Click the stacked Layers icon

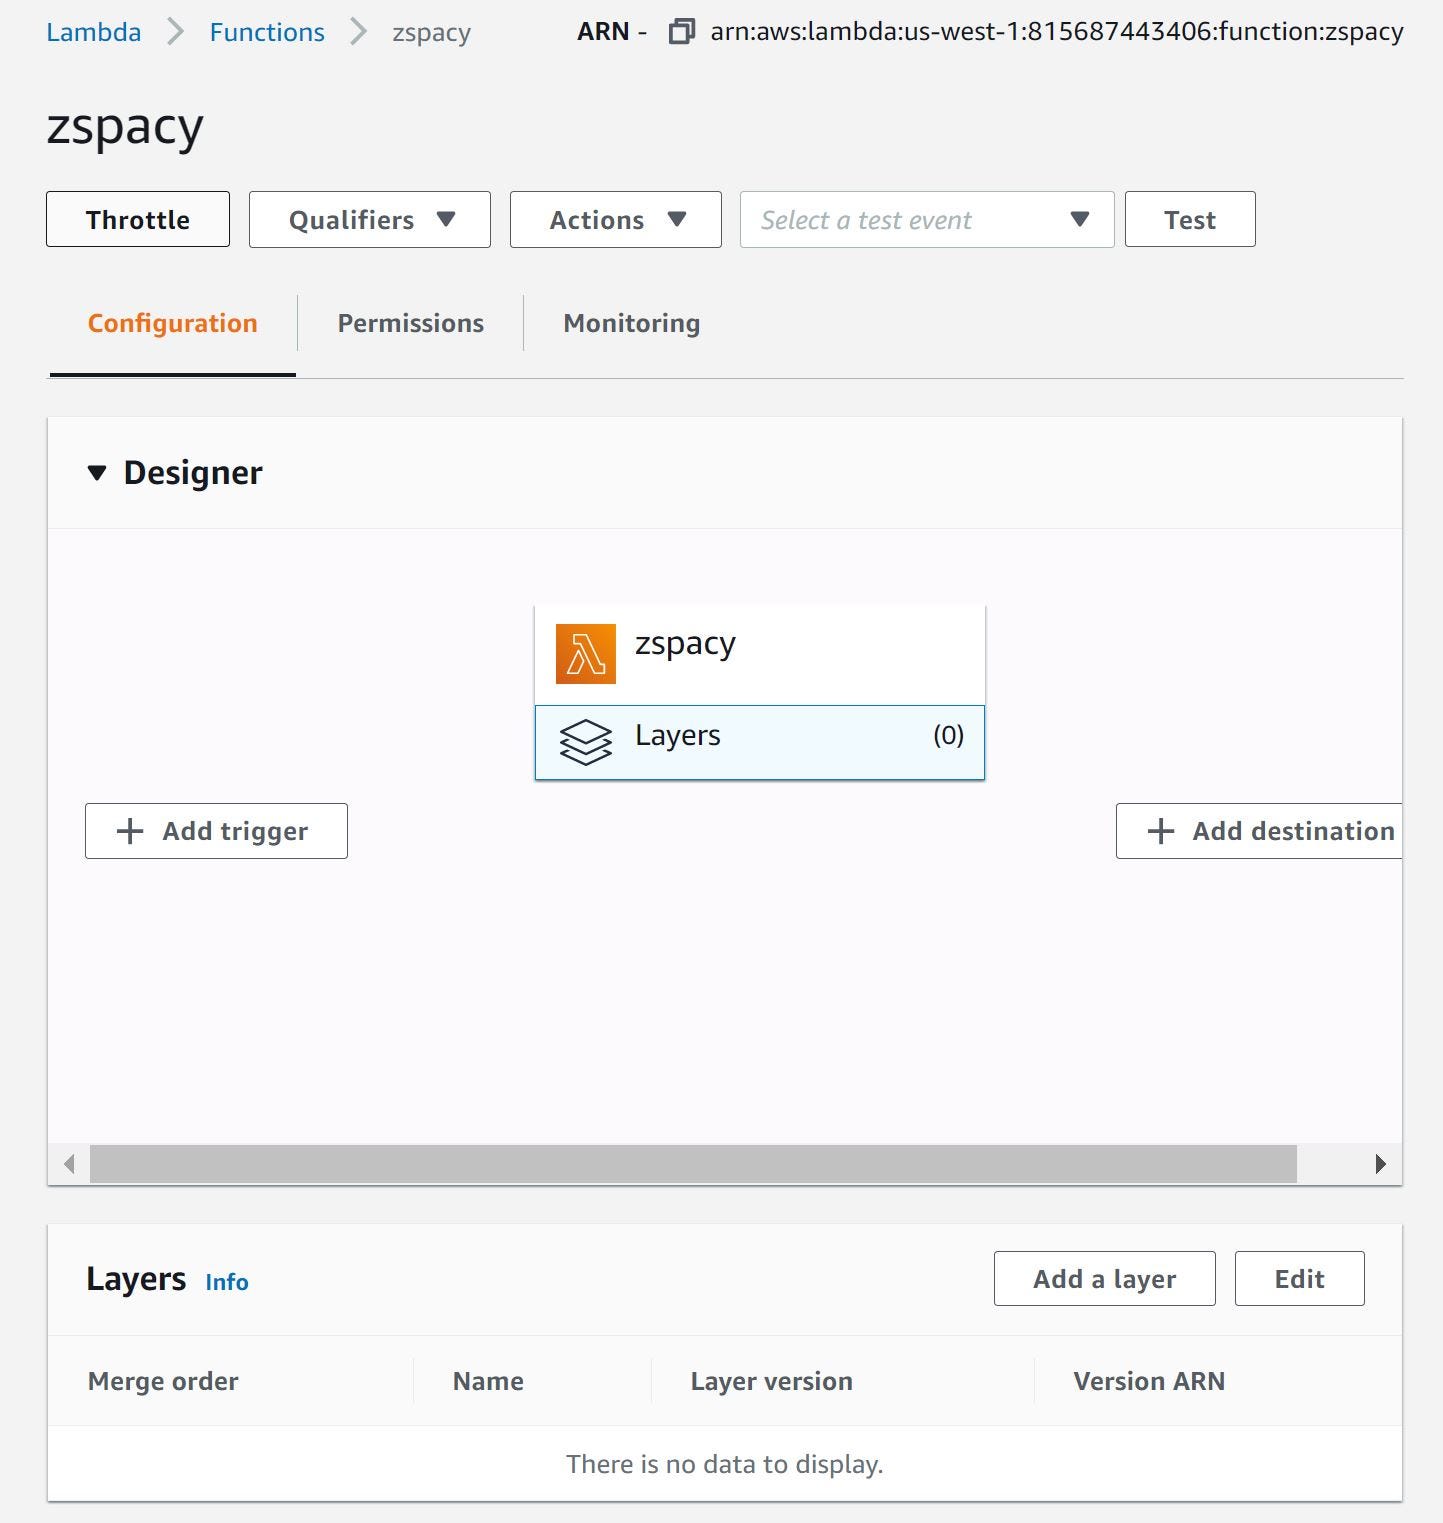tap(585, 742)
